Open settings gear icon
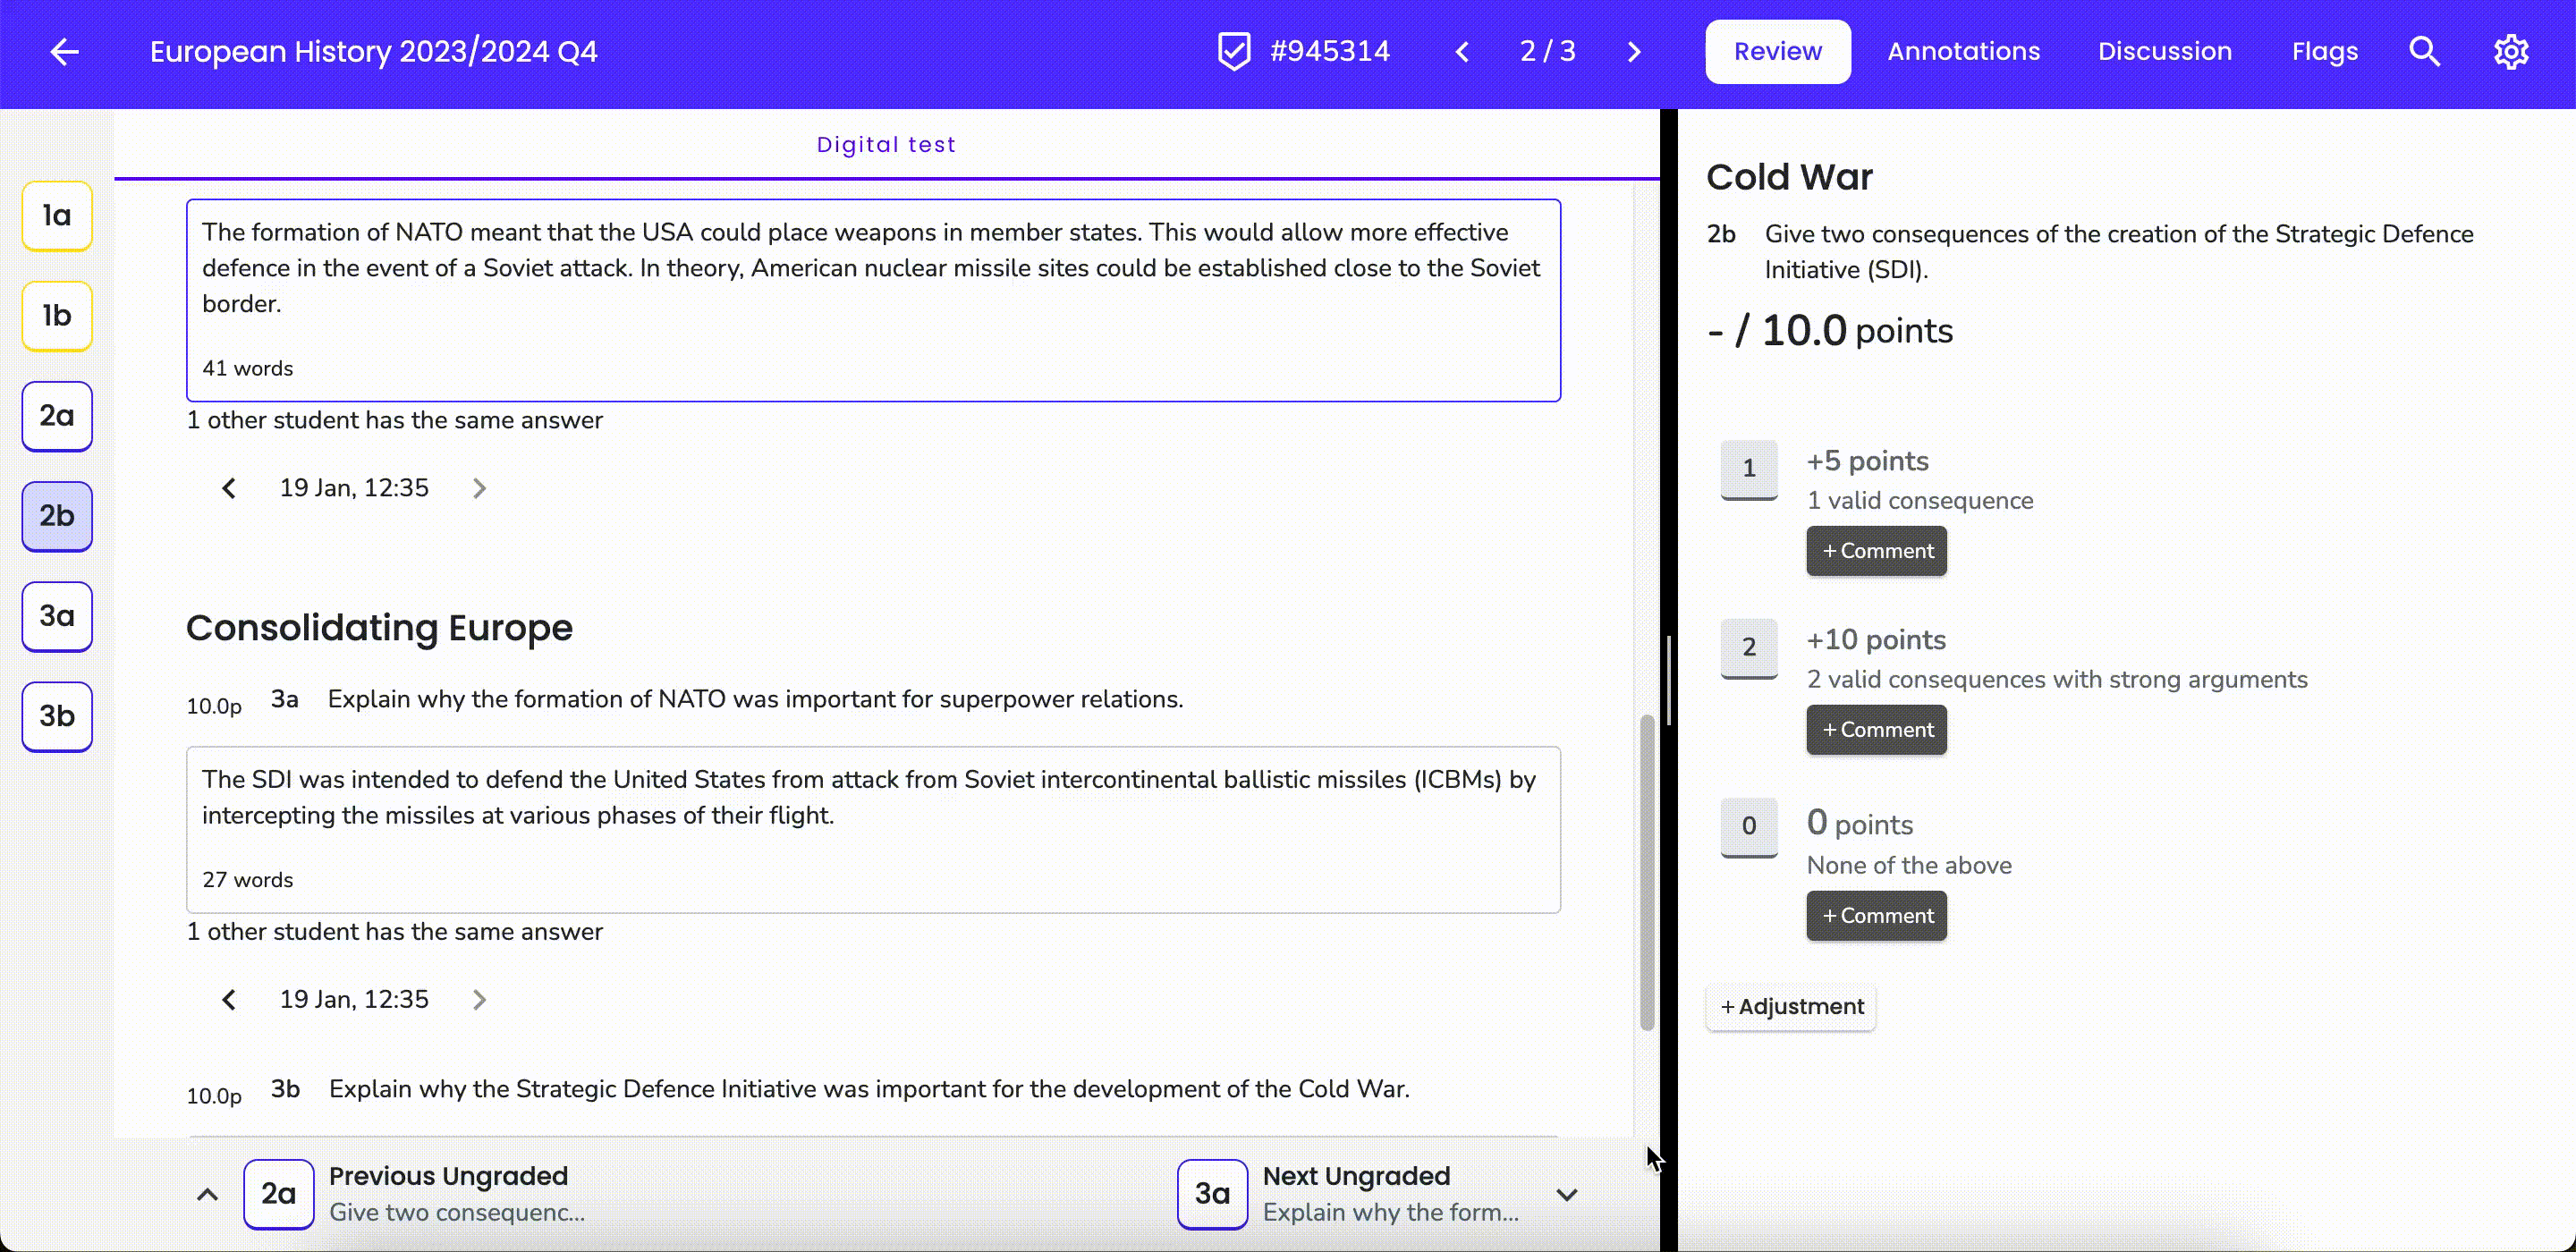The image size is (2576, 1252). coord(2511,52)
